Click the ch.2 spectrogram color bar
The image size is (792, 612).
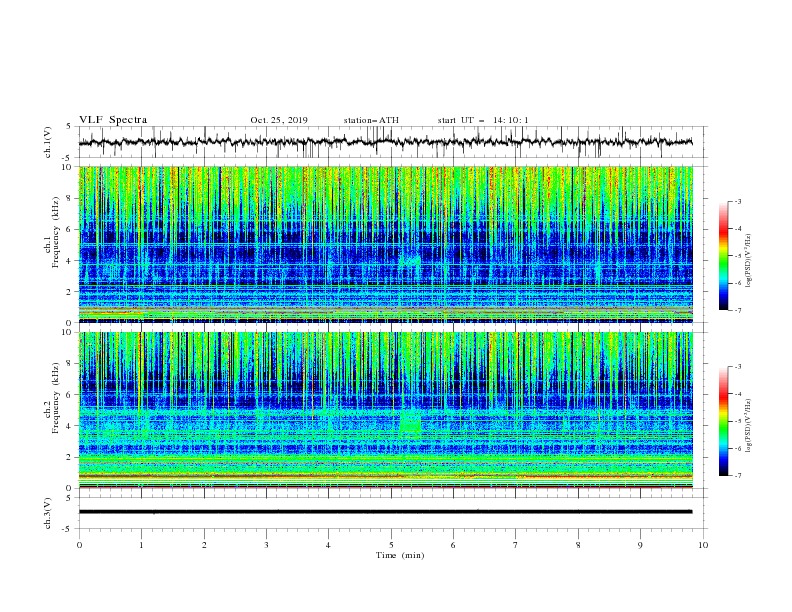724,421
